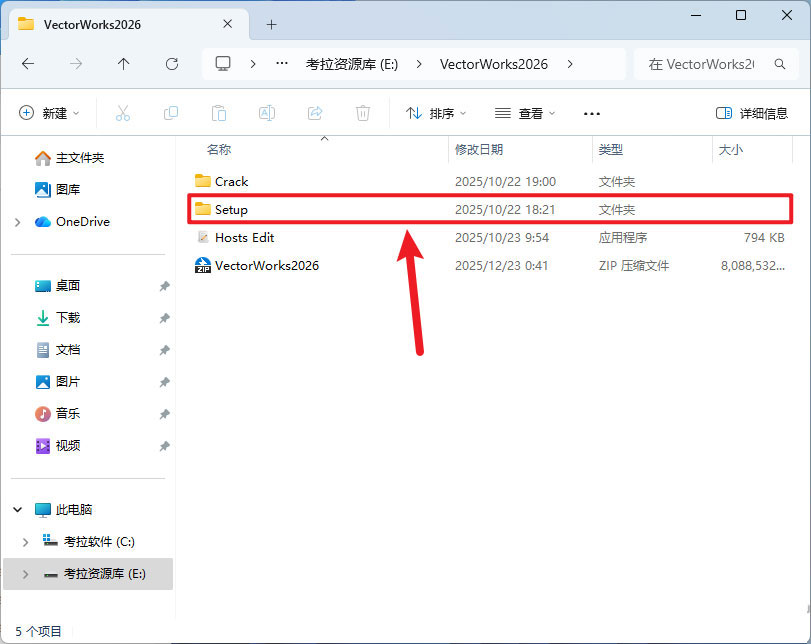Click the pin icon beside 桌面

coord(164,286)
